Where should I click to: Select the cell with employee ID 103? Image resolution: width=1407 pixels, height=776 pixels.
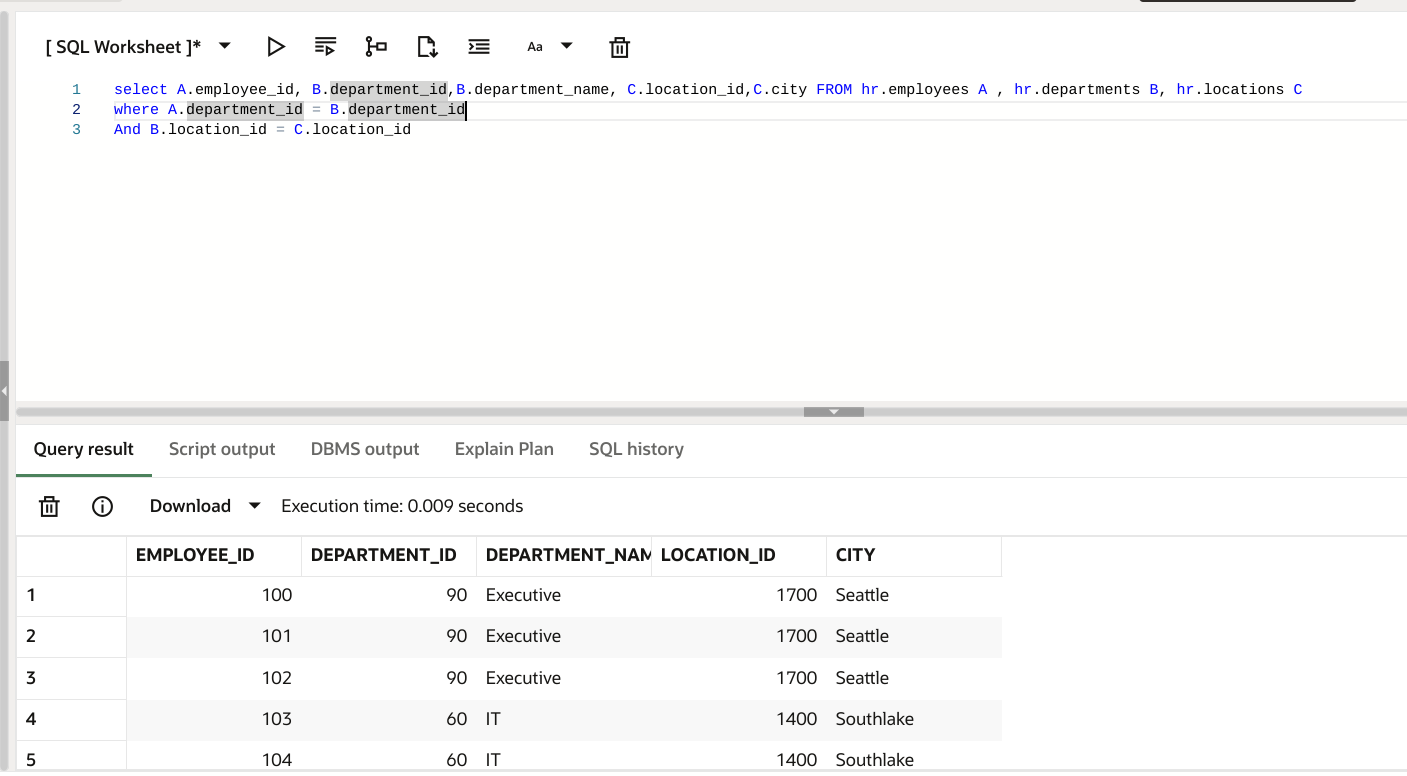214,719
